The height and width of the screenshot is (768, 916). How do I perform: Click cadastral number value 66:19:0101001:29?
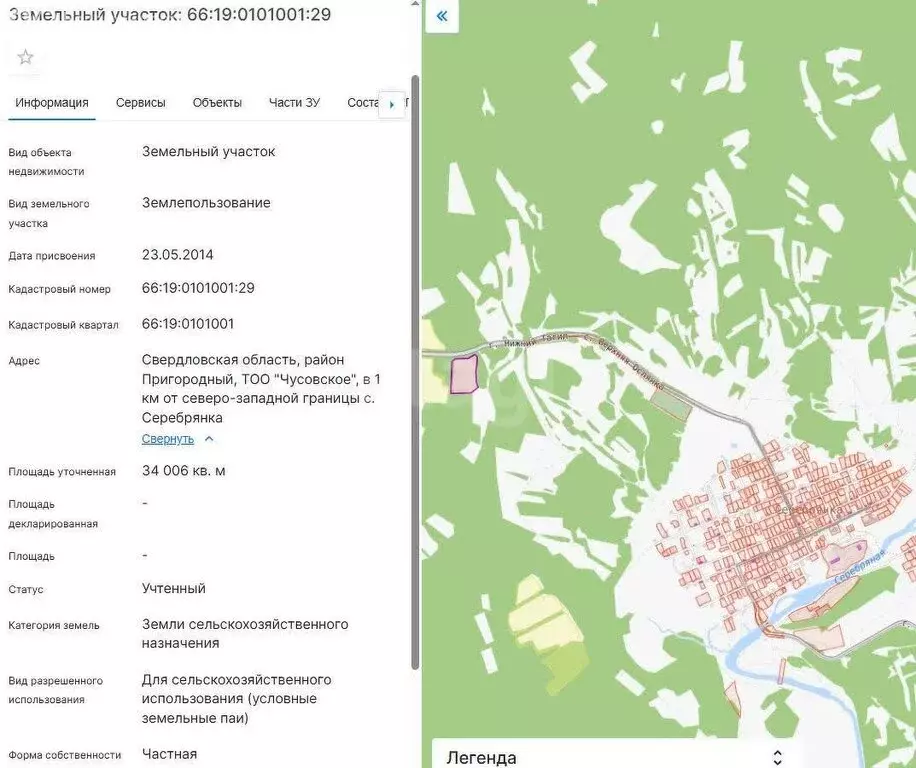[198, 288]
